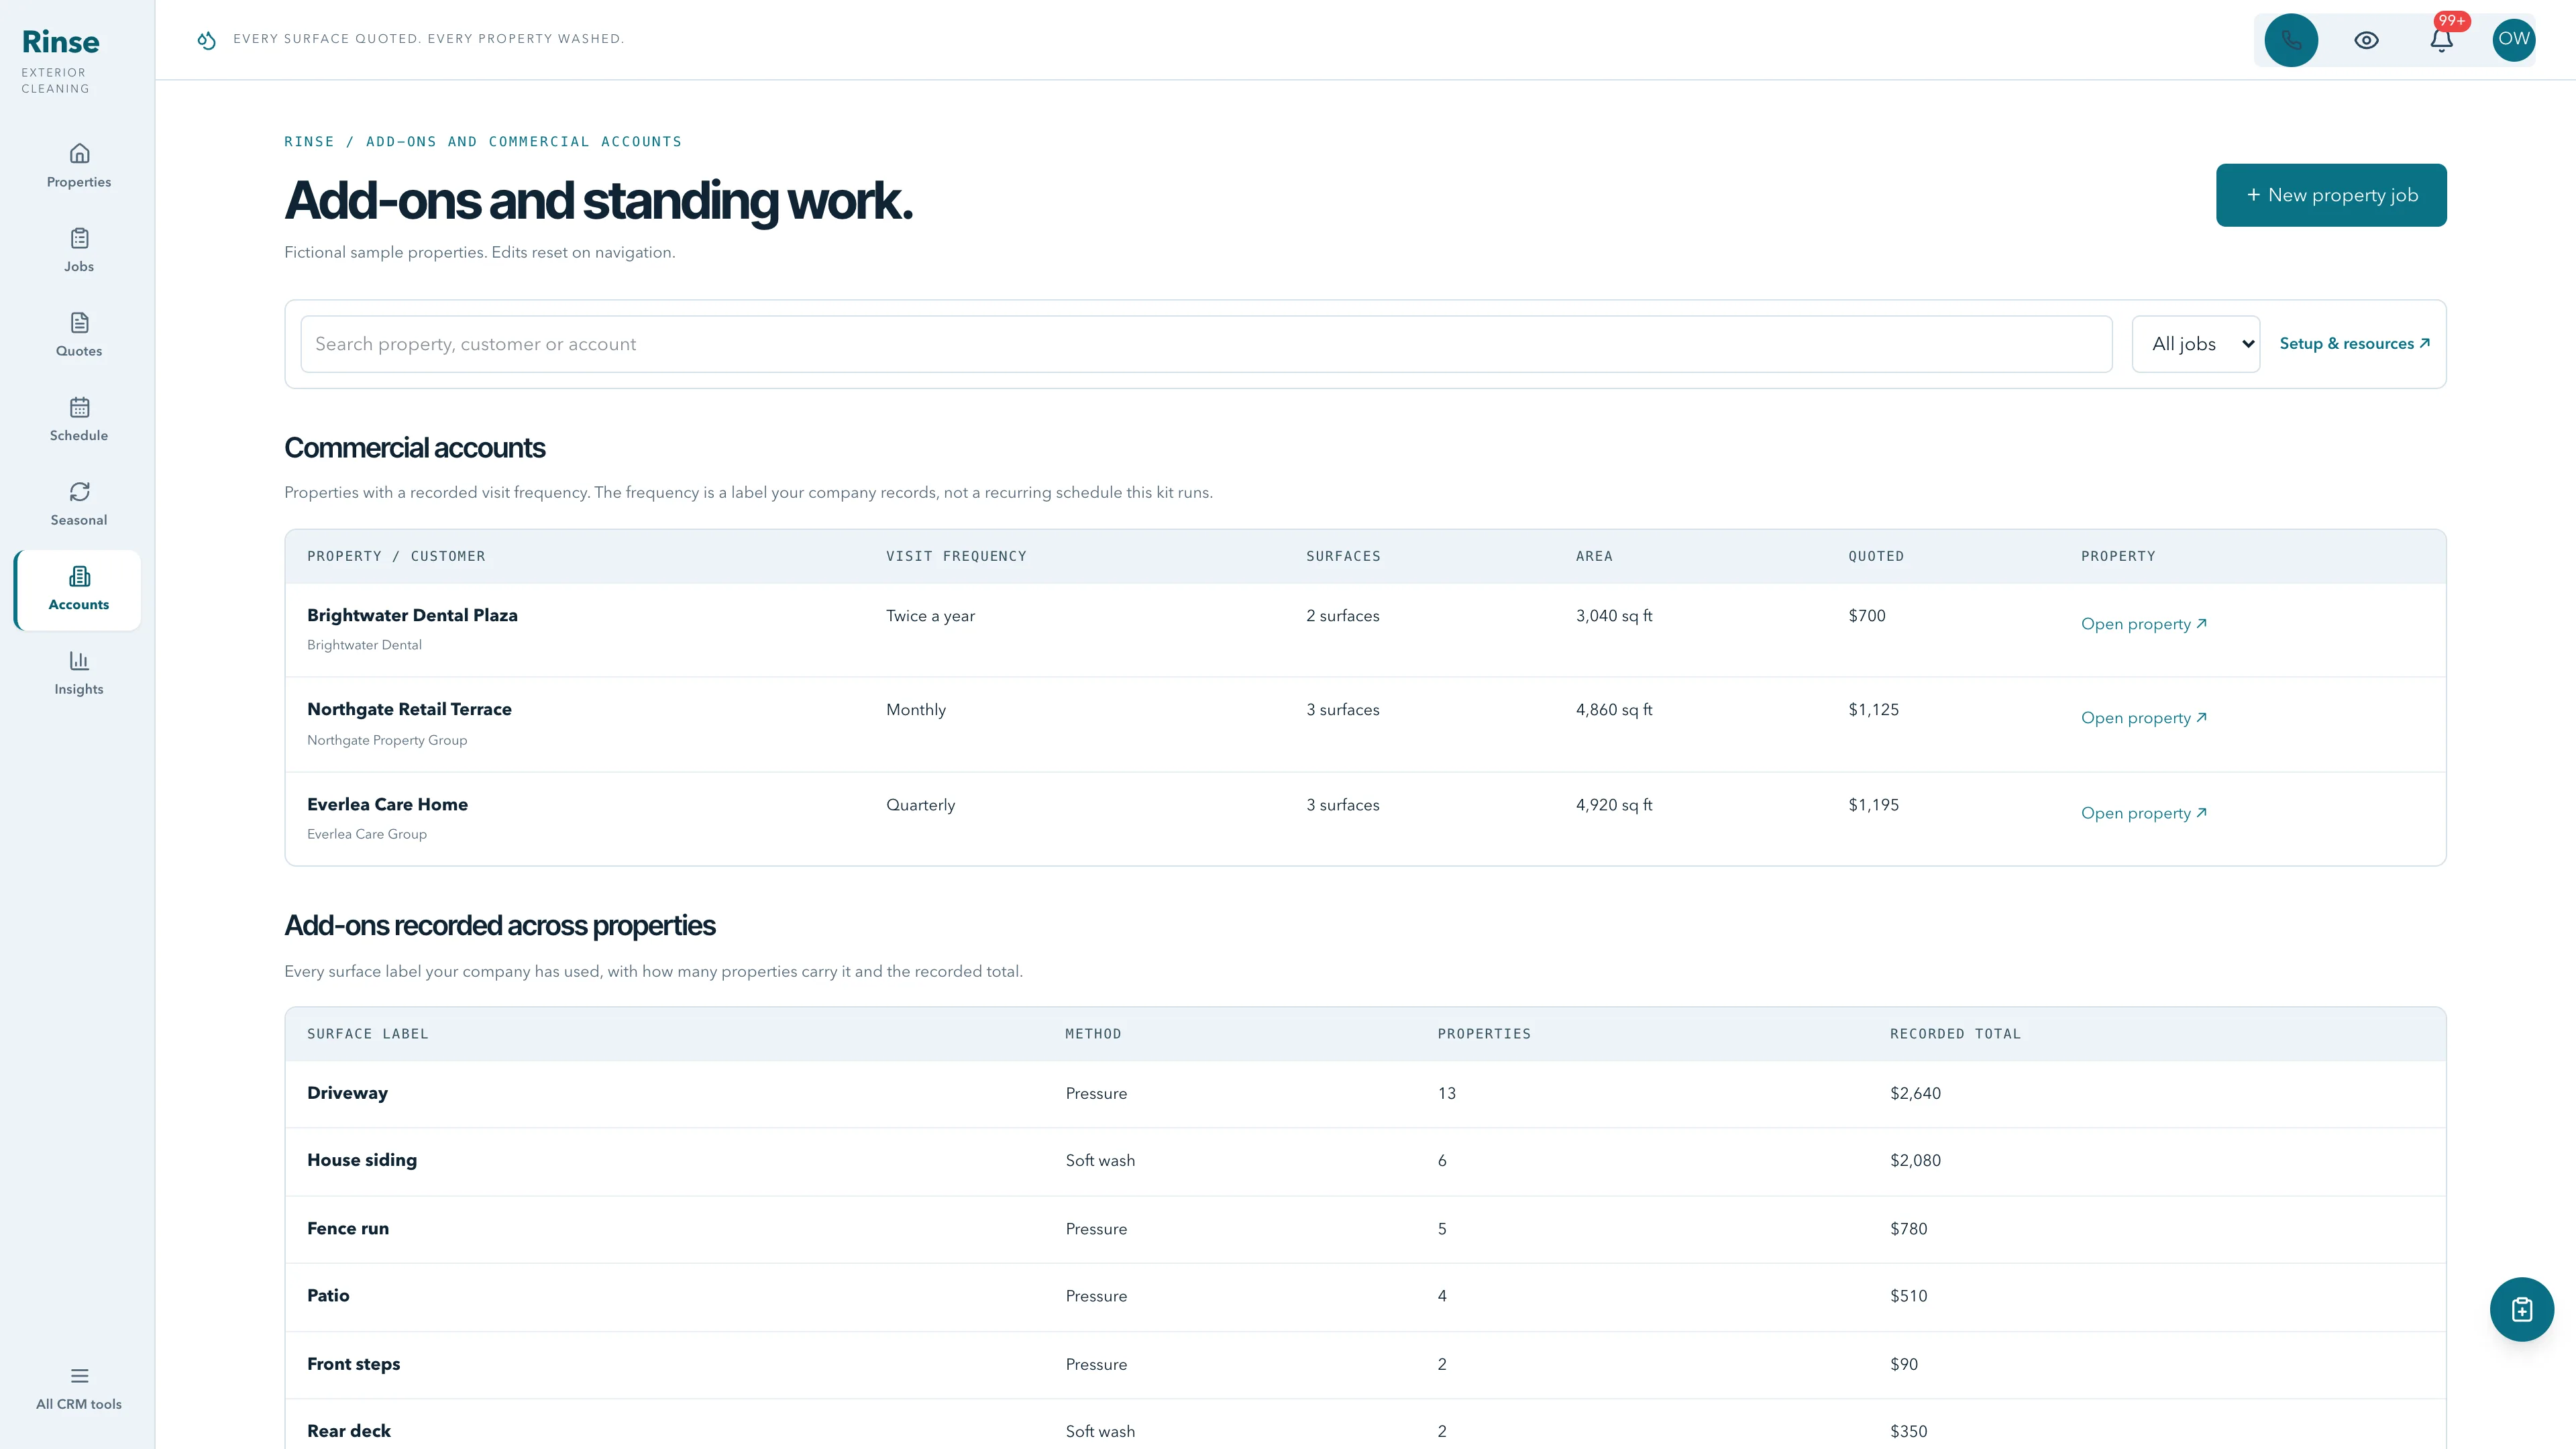Open the Insights chart section
This screenshot has width=2576, height=1449.
click(x=78, y=673)
